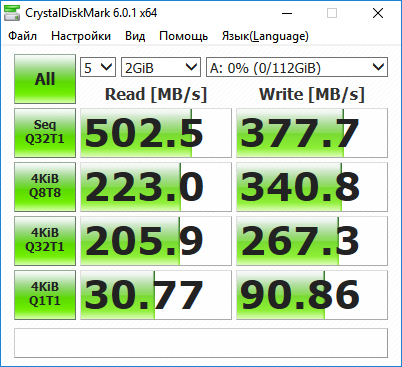Open the Настройки menu

click(x=81, y=36)
